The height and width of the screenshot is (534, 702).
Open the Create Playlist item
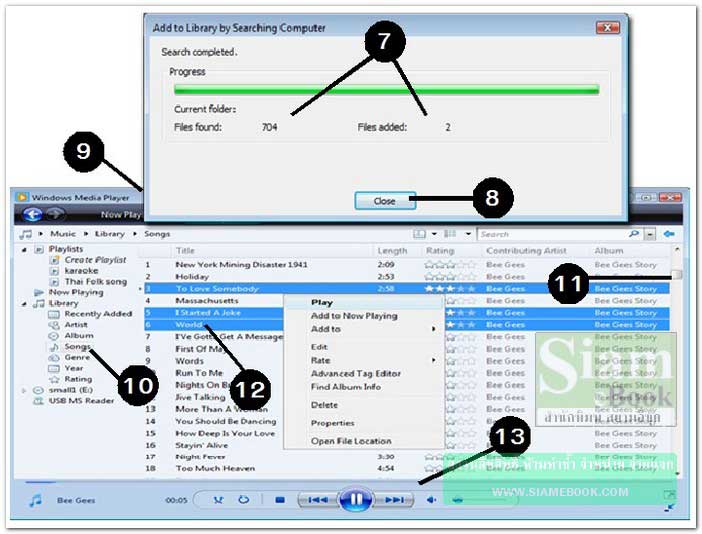pos(95,260)
